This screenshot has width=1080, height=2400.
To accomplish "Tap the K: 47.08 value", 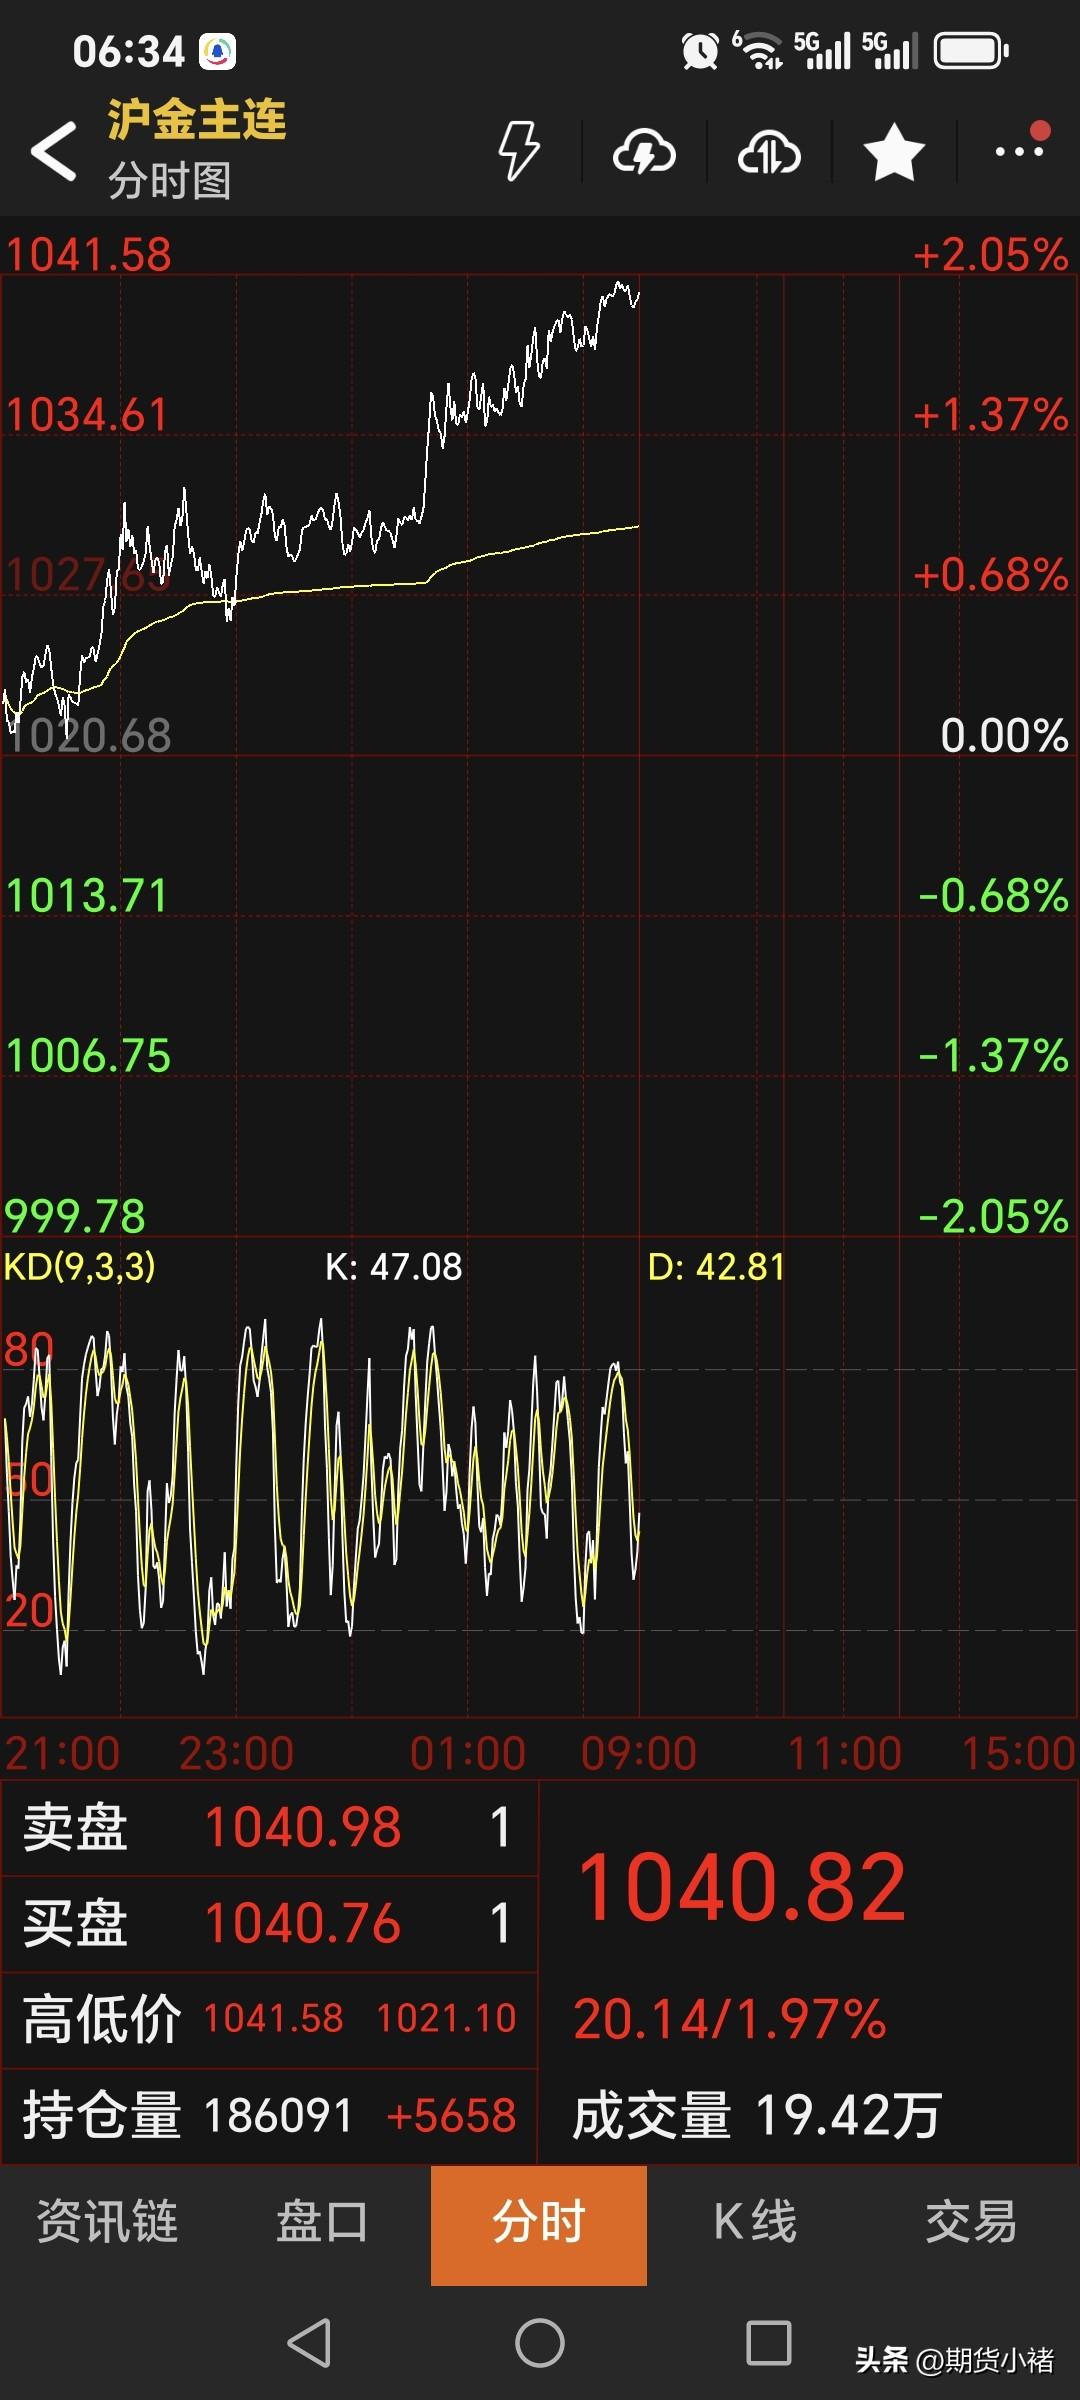I will [x=394, y=1267].
